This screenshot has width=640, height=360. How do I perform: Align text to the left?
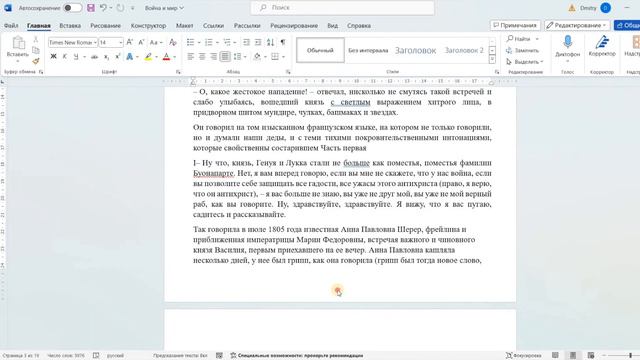191,57
